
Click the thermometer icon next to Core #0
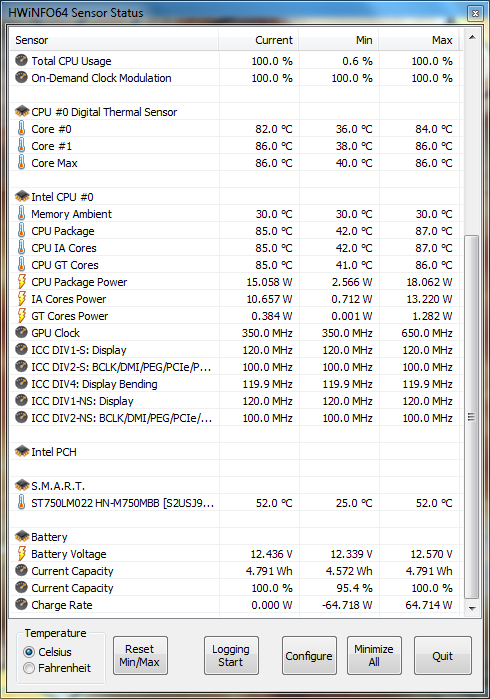coord(21,128)
